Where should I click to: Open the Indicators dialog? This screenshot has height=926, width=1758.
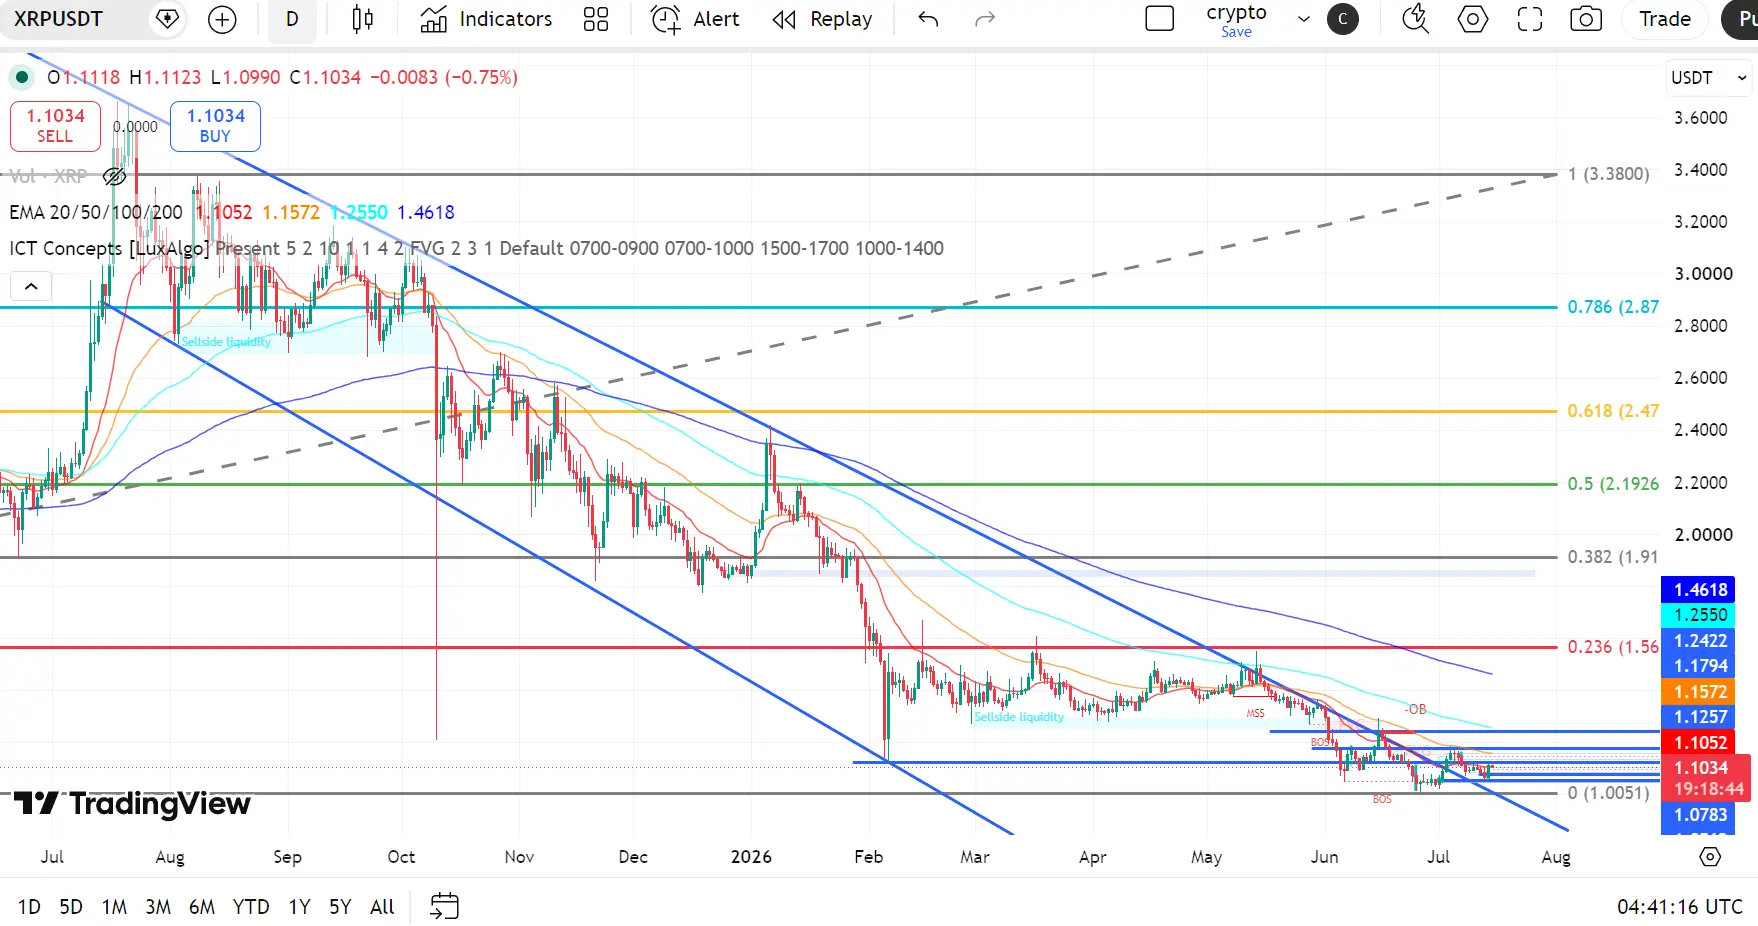tap(486, 19)
